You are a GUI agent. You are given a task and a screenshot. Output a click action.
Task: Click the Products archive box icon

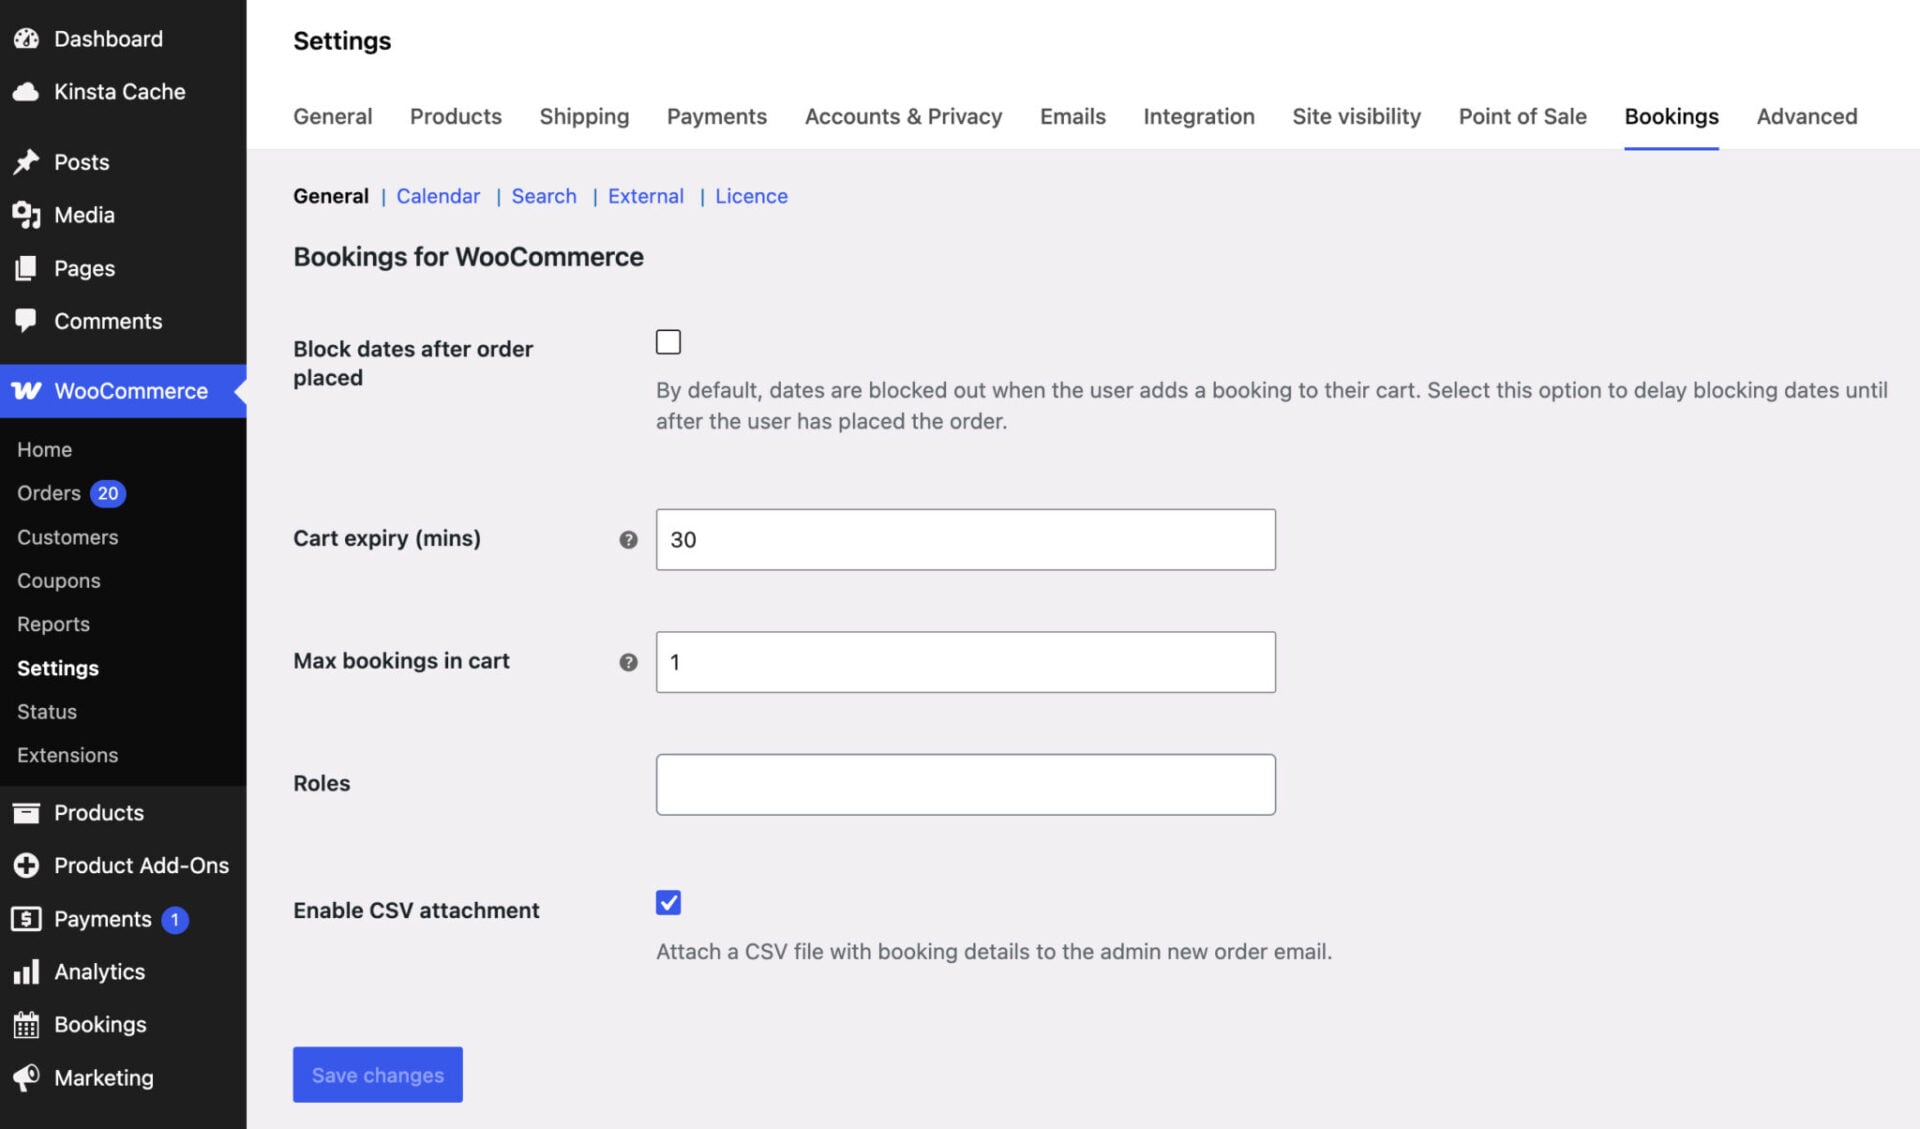tap(26, 813)
